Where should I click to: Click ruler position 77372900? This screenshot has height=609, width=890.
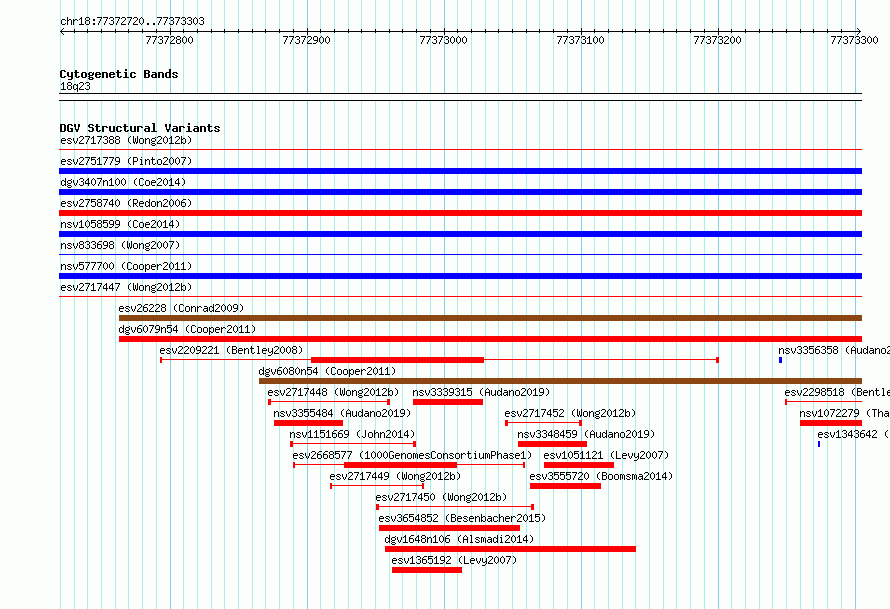point(307,40)
